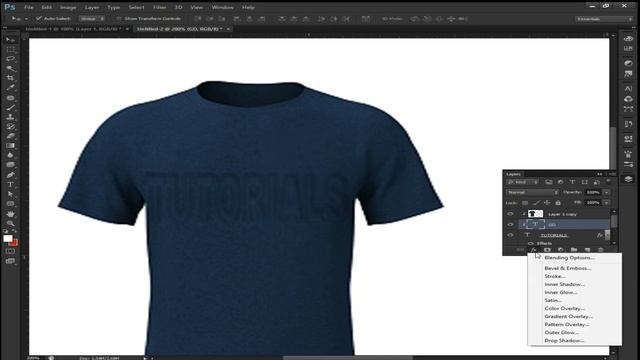The image size is (640, 360).
Task: Hide the selected text layer's visibility eye
Action: click(510, 224)
